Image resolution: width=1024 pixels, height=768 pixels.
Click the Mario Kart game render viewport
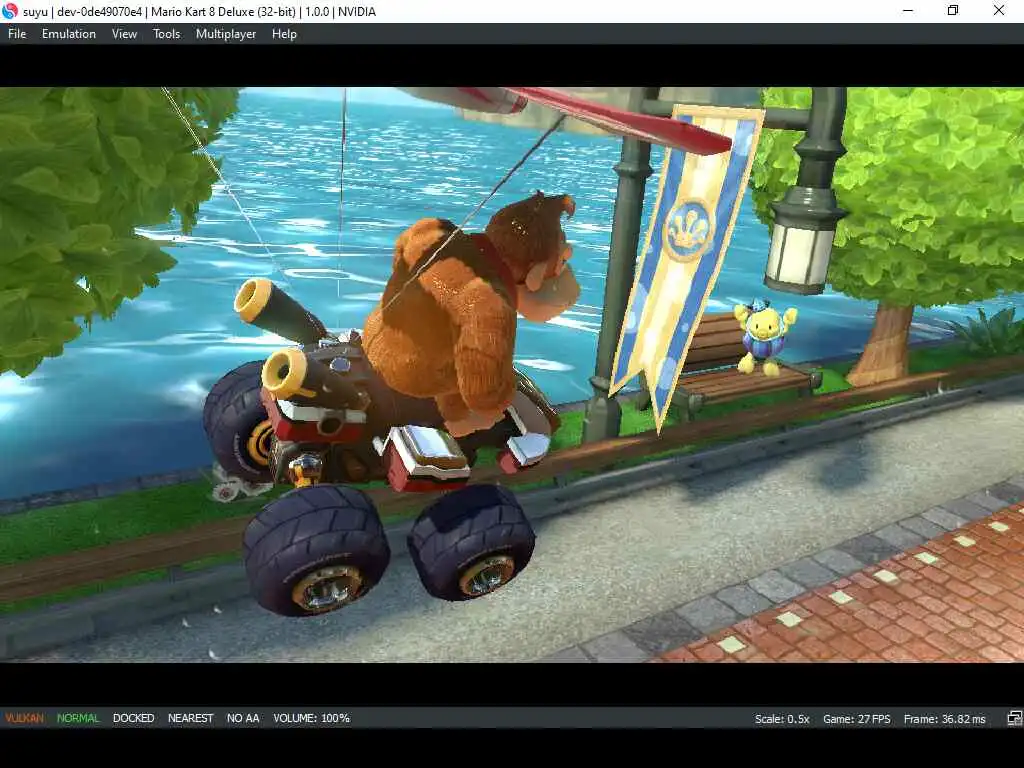pos(512,375)
